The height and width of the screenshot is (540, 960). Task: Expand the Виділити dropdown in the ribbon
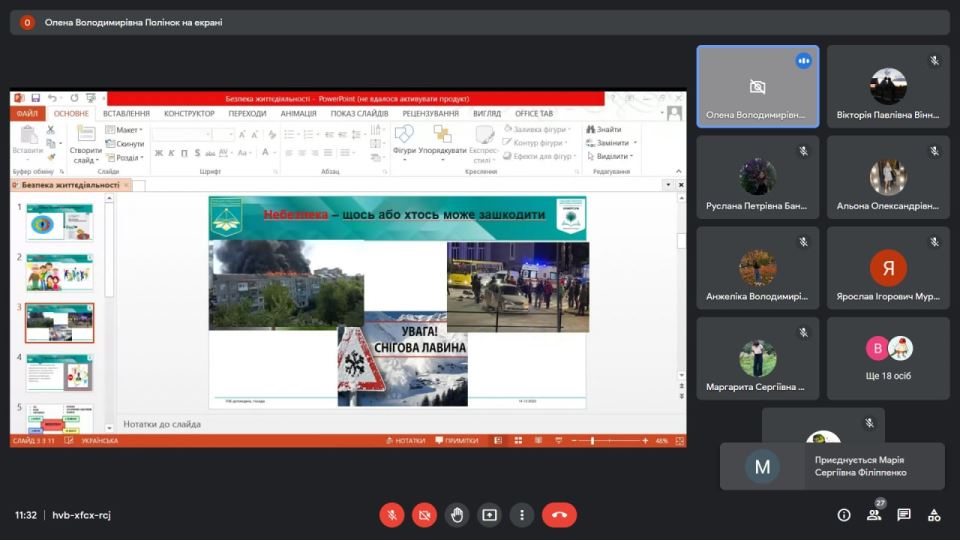(x=612, y=157)
